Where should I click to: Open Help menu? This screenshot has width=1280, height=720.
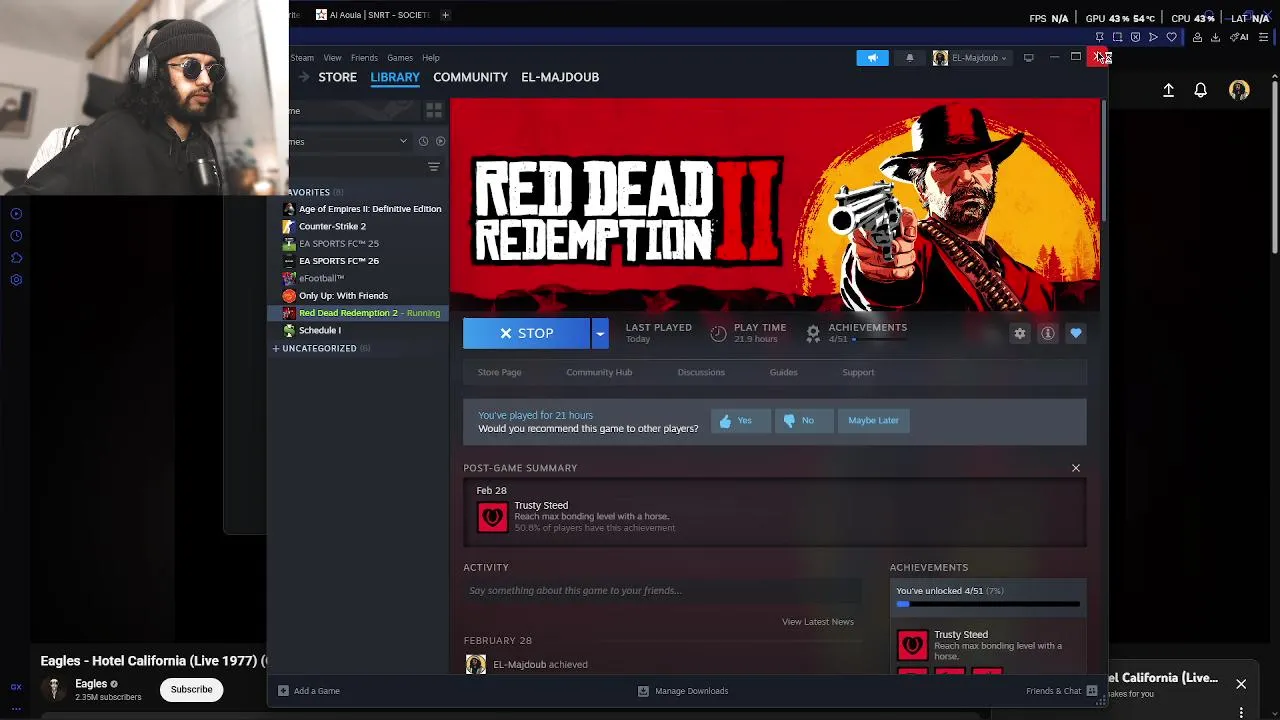coord(430,58)
